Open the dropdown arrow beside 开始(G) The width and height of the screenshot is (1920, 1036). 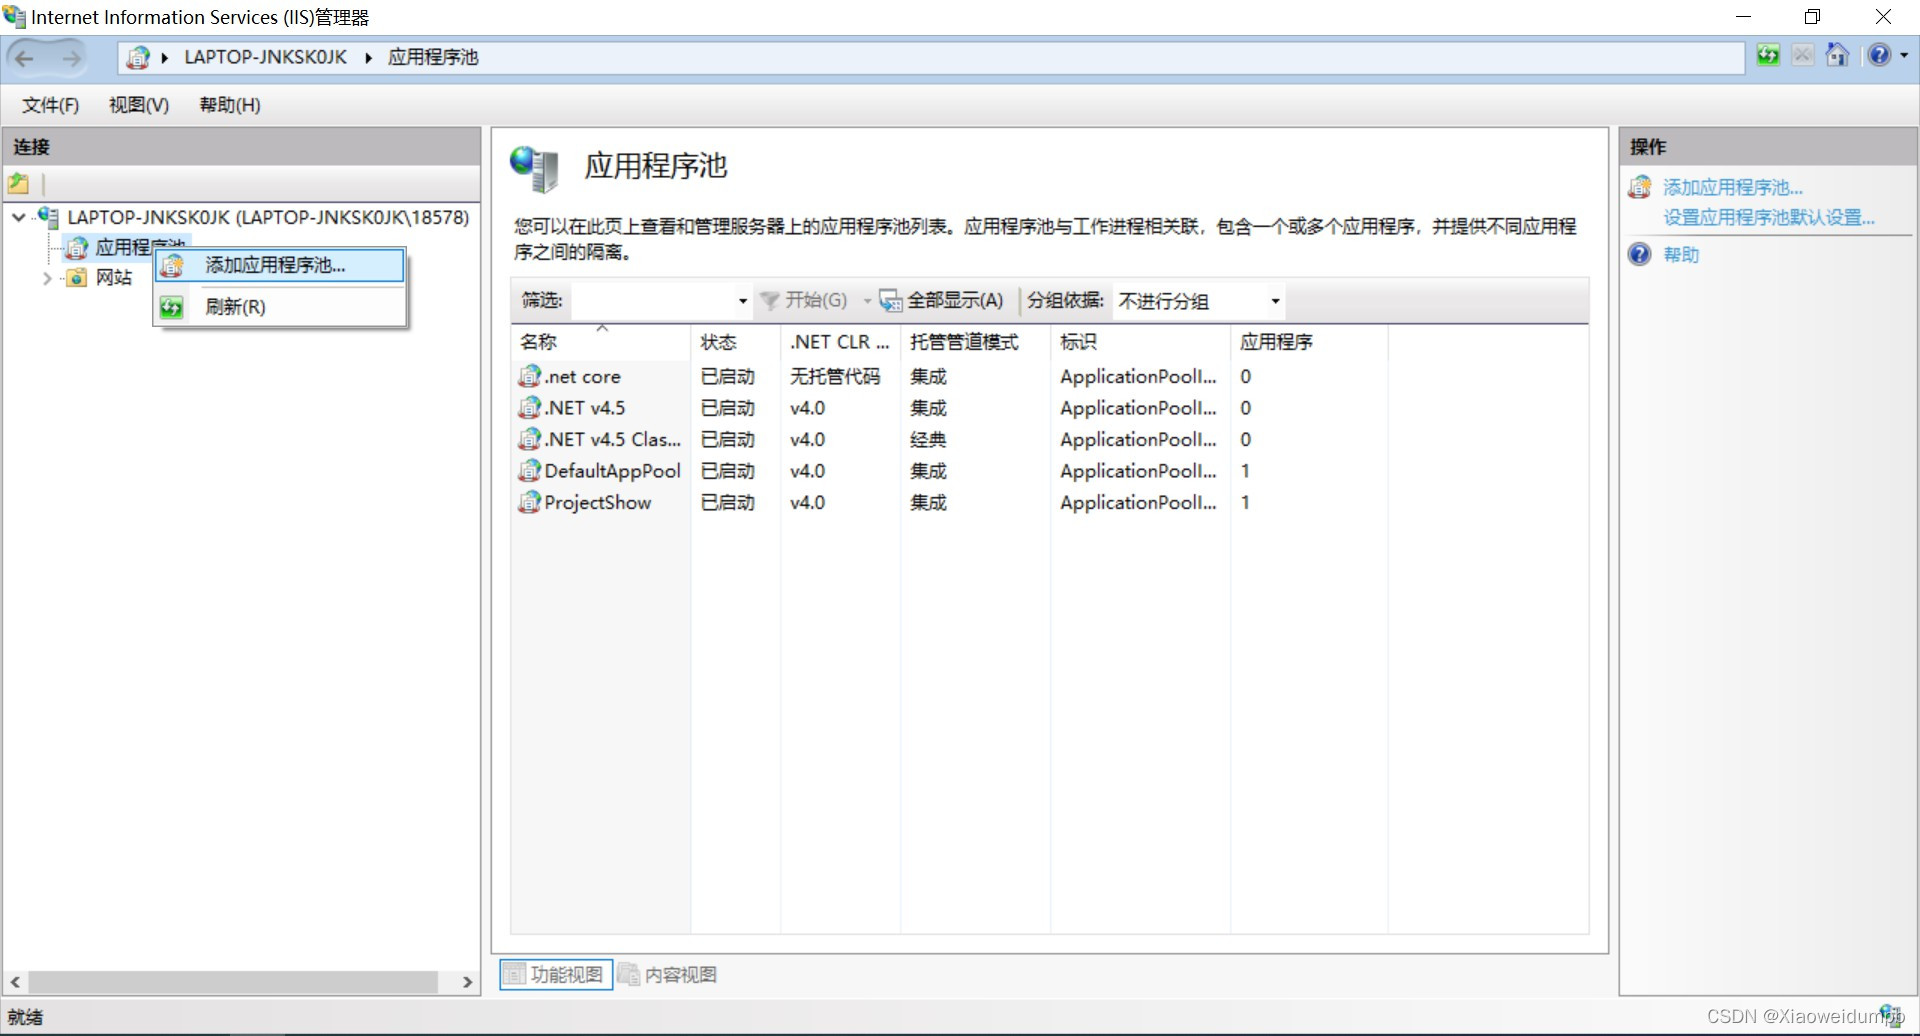[x=867, y=301]
